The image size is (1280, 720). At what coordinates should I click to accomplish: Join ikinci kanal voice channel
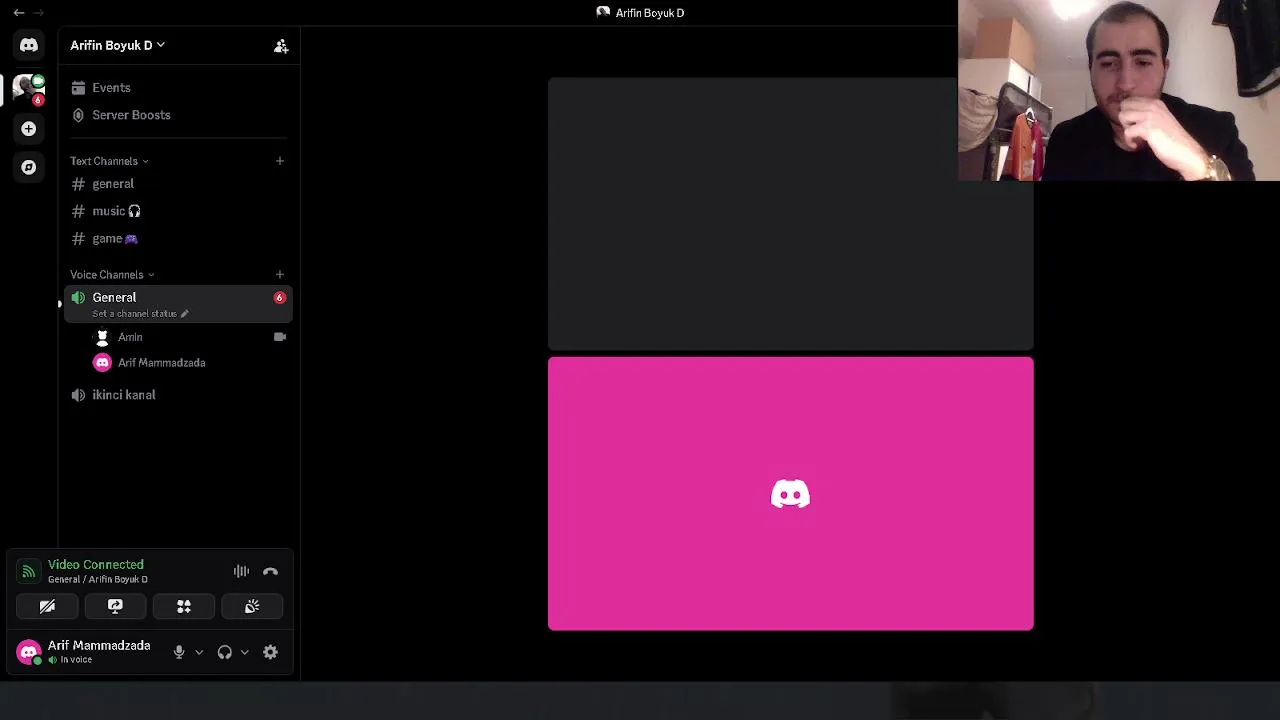click(x=178, y=395)
